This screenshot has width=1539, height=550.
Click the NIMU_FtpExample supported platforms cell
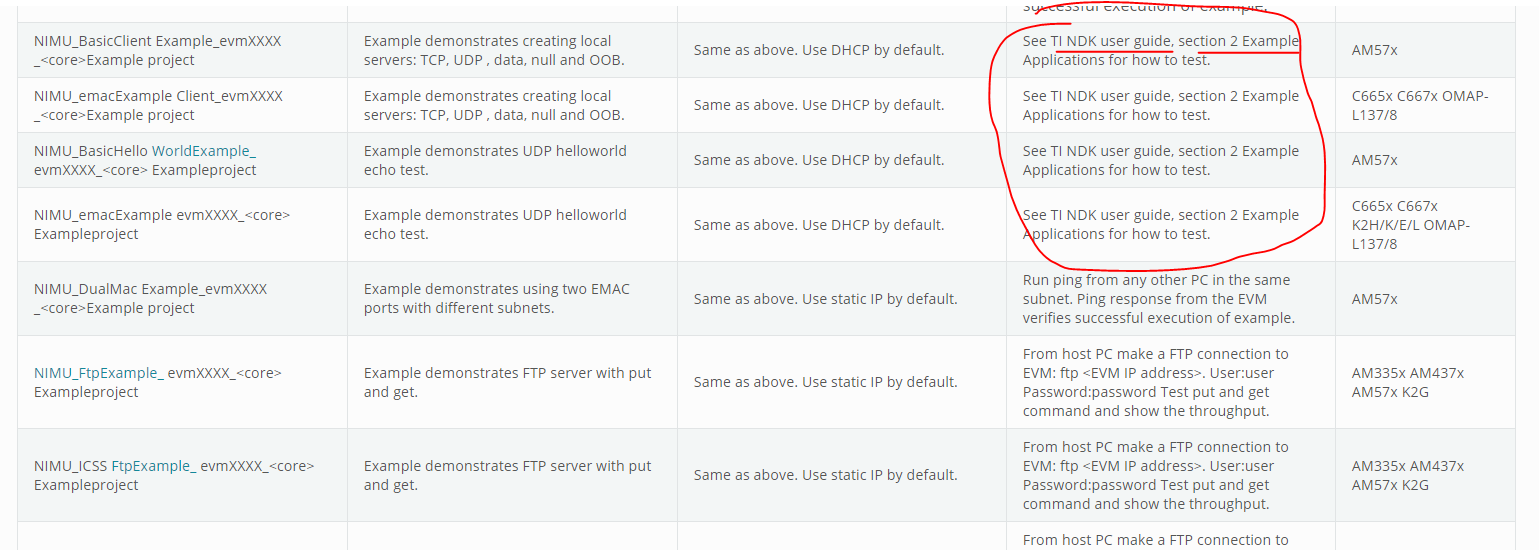click(1407, 382)
